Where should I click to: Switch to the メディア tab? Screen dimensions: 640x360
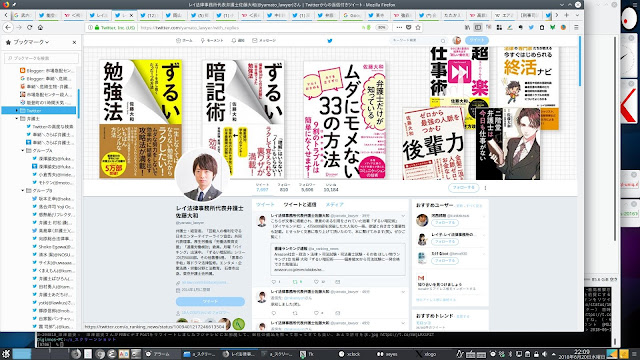tap(335, 204)
